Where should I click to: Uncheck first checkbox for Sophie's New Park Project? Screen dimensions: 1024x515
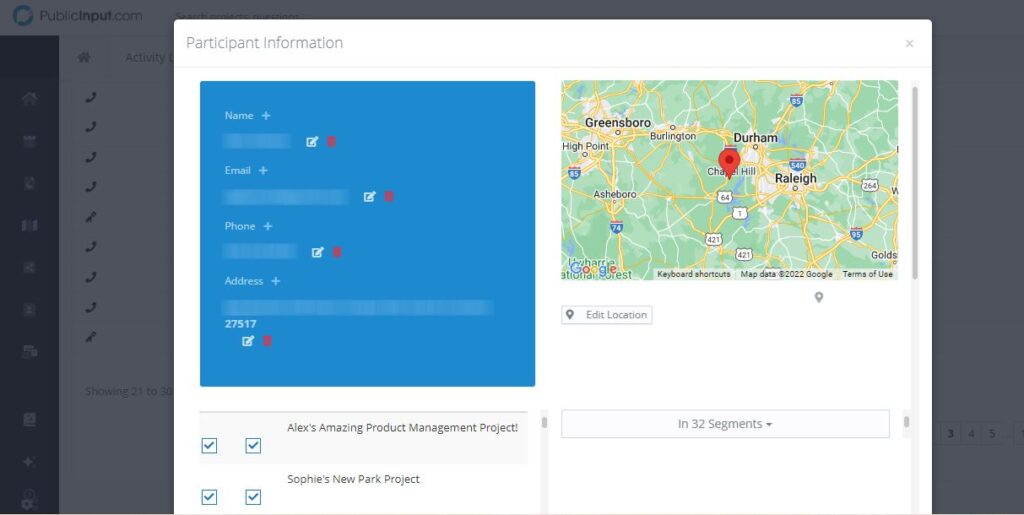209,497
